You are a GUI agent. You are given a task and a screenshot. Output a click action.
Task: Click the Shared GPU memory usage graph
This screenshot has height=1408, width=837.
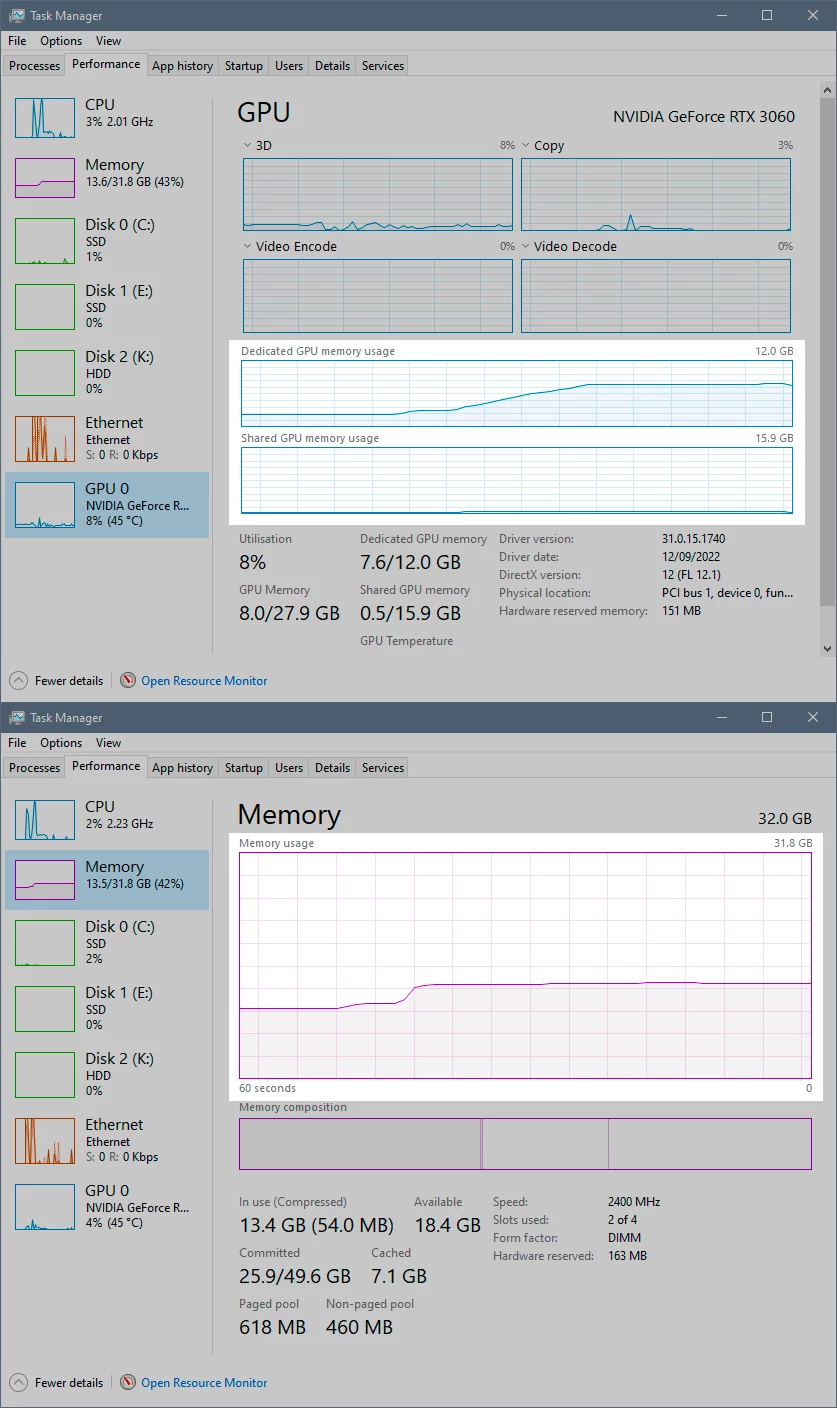[517, 480]
